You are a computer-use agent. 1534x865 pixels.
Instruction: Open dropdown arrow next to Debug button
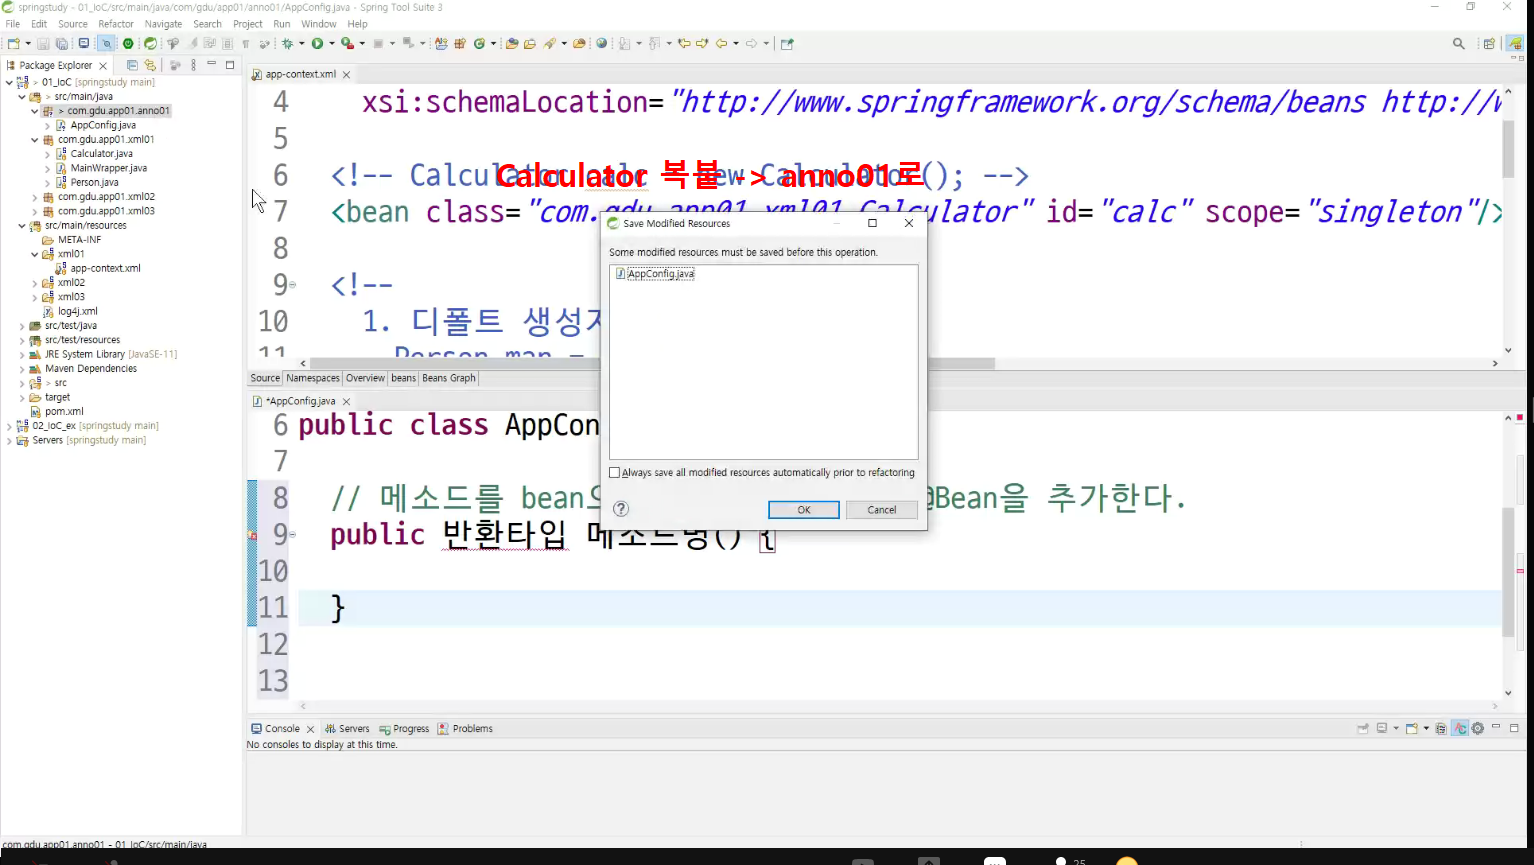tap(302, 44)
